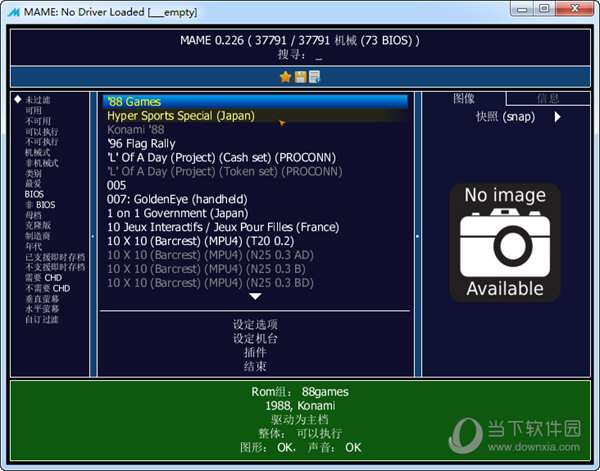Image resolution: width=600 pixels, height=471 pixels.
Task: Switch to the 信息 tab
Action: pyautogui.click(x=547, y=98)
